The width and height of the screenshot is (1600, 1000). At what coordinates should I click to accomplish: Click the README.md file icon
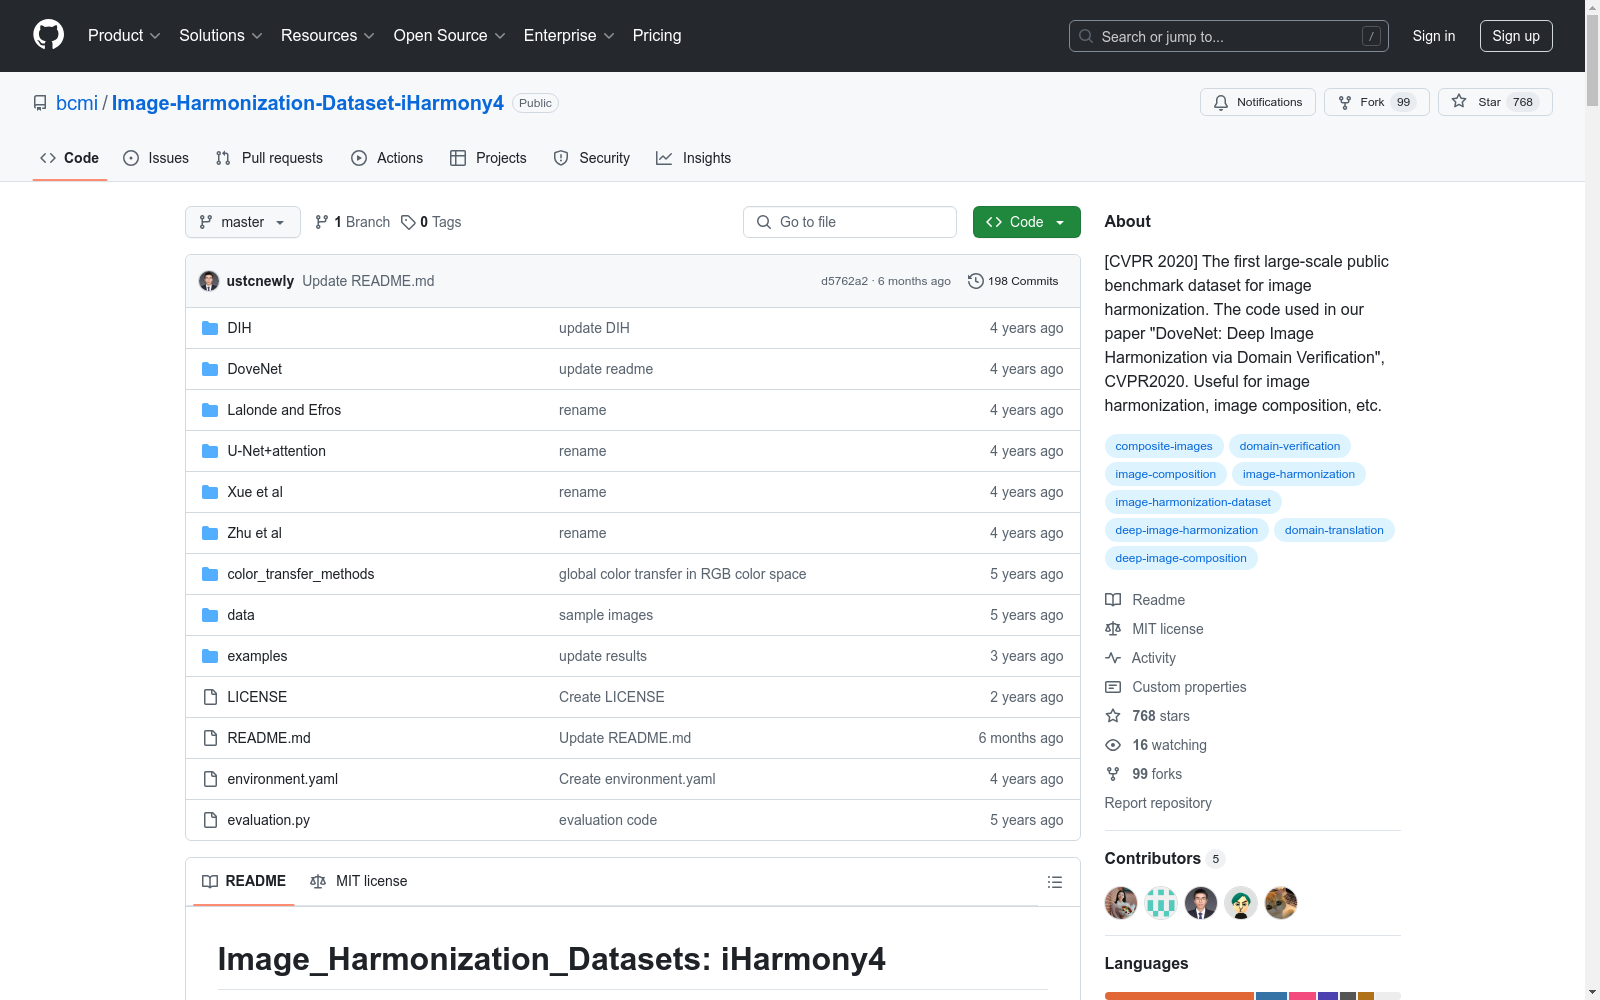pyautogui.click(x=210, y=738)
